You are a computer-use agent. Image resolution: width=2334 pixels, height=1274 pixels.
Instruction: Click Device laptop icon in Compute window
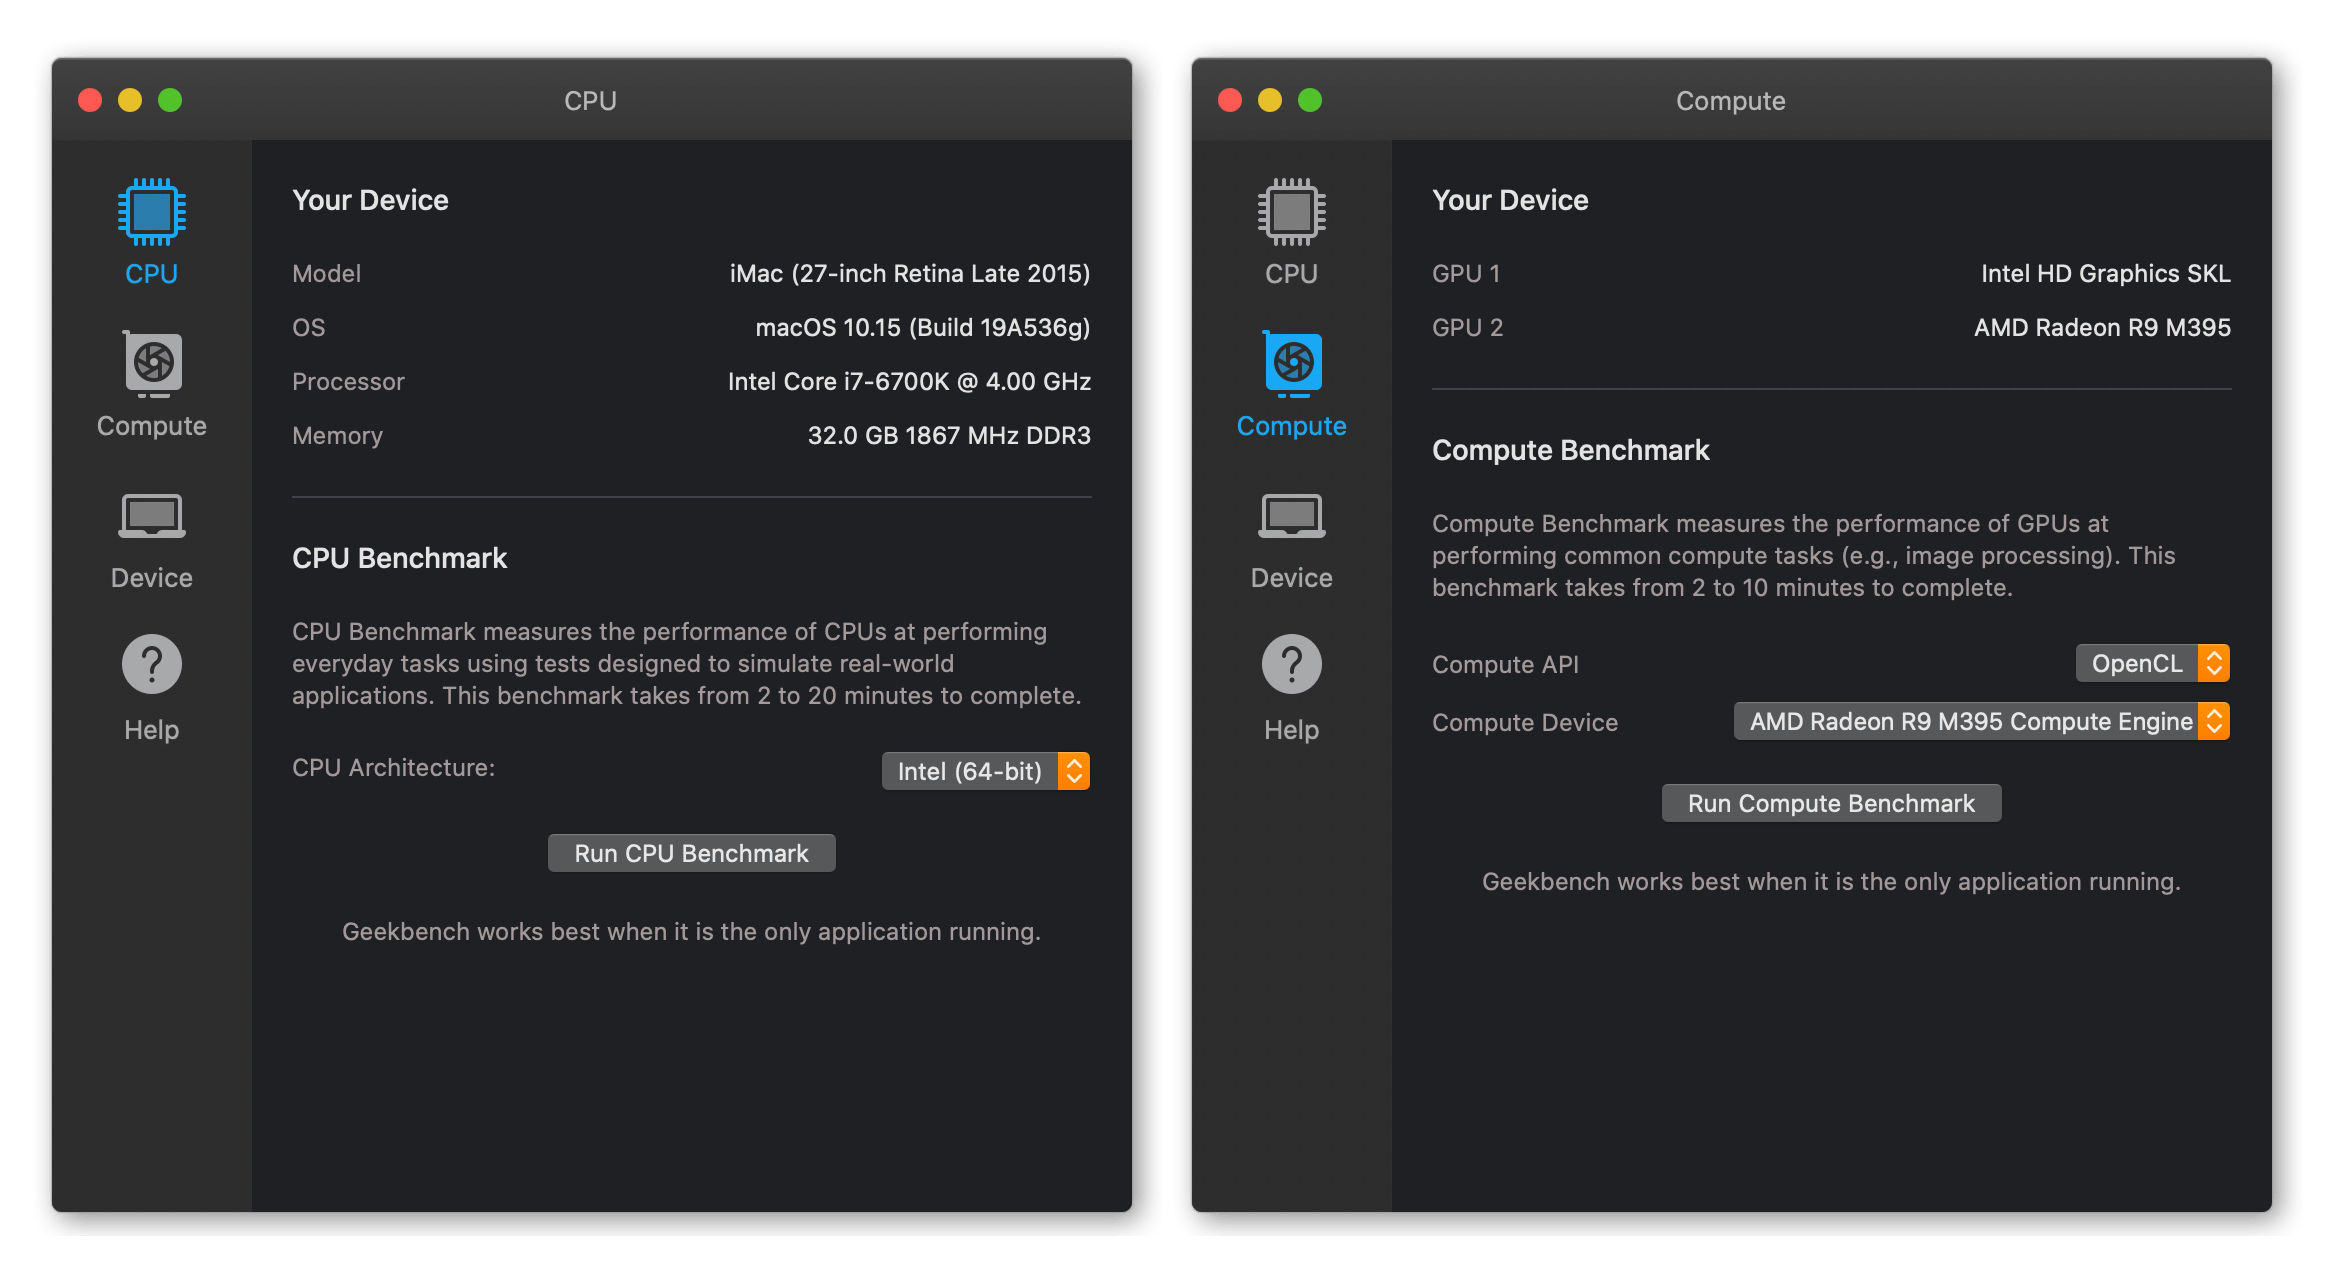point(1291,517)
